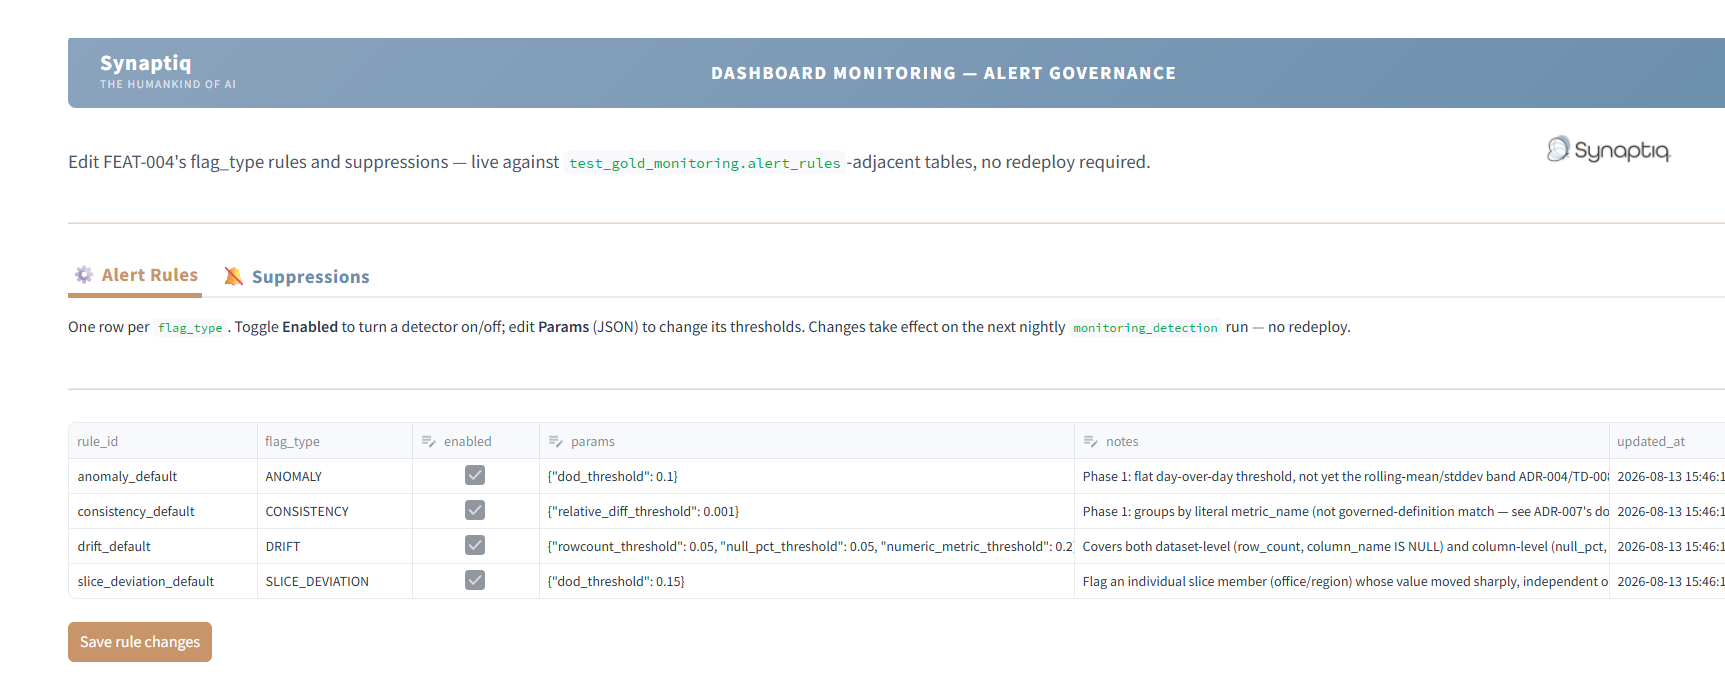
Task: Select the consistency_default rule_id cell
Action: (x=163, y=511)
